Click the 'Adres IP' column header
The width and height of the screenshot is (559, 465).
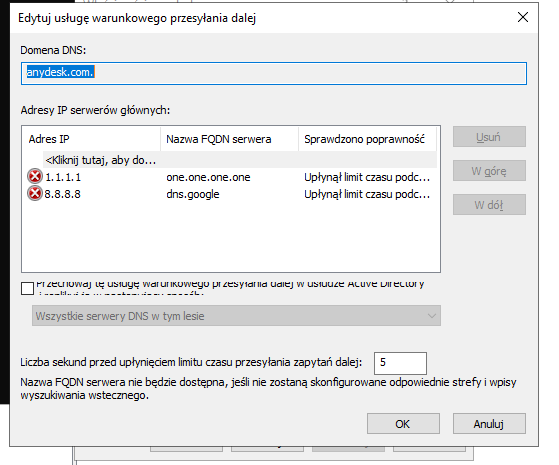[x=91, y=139]
